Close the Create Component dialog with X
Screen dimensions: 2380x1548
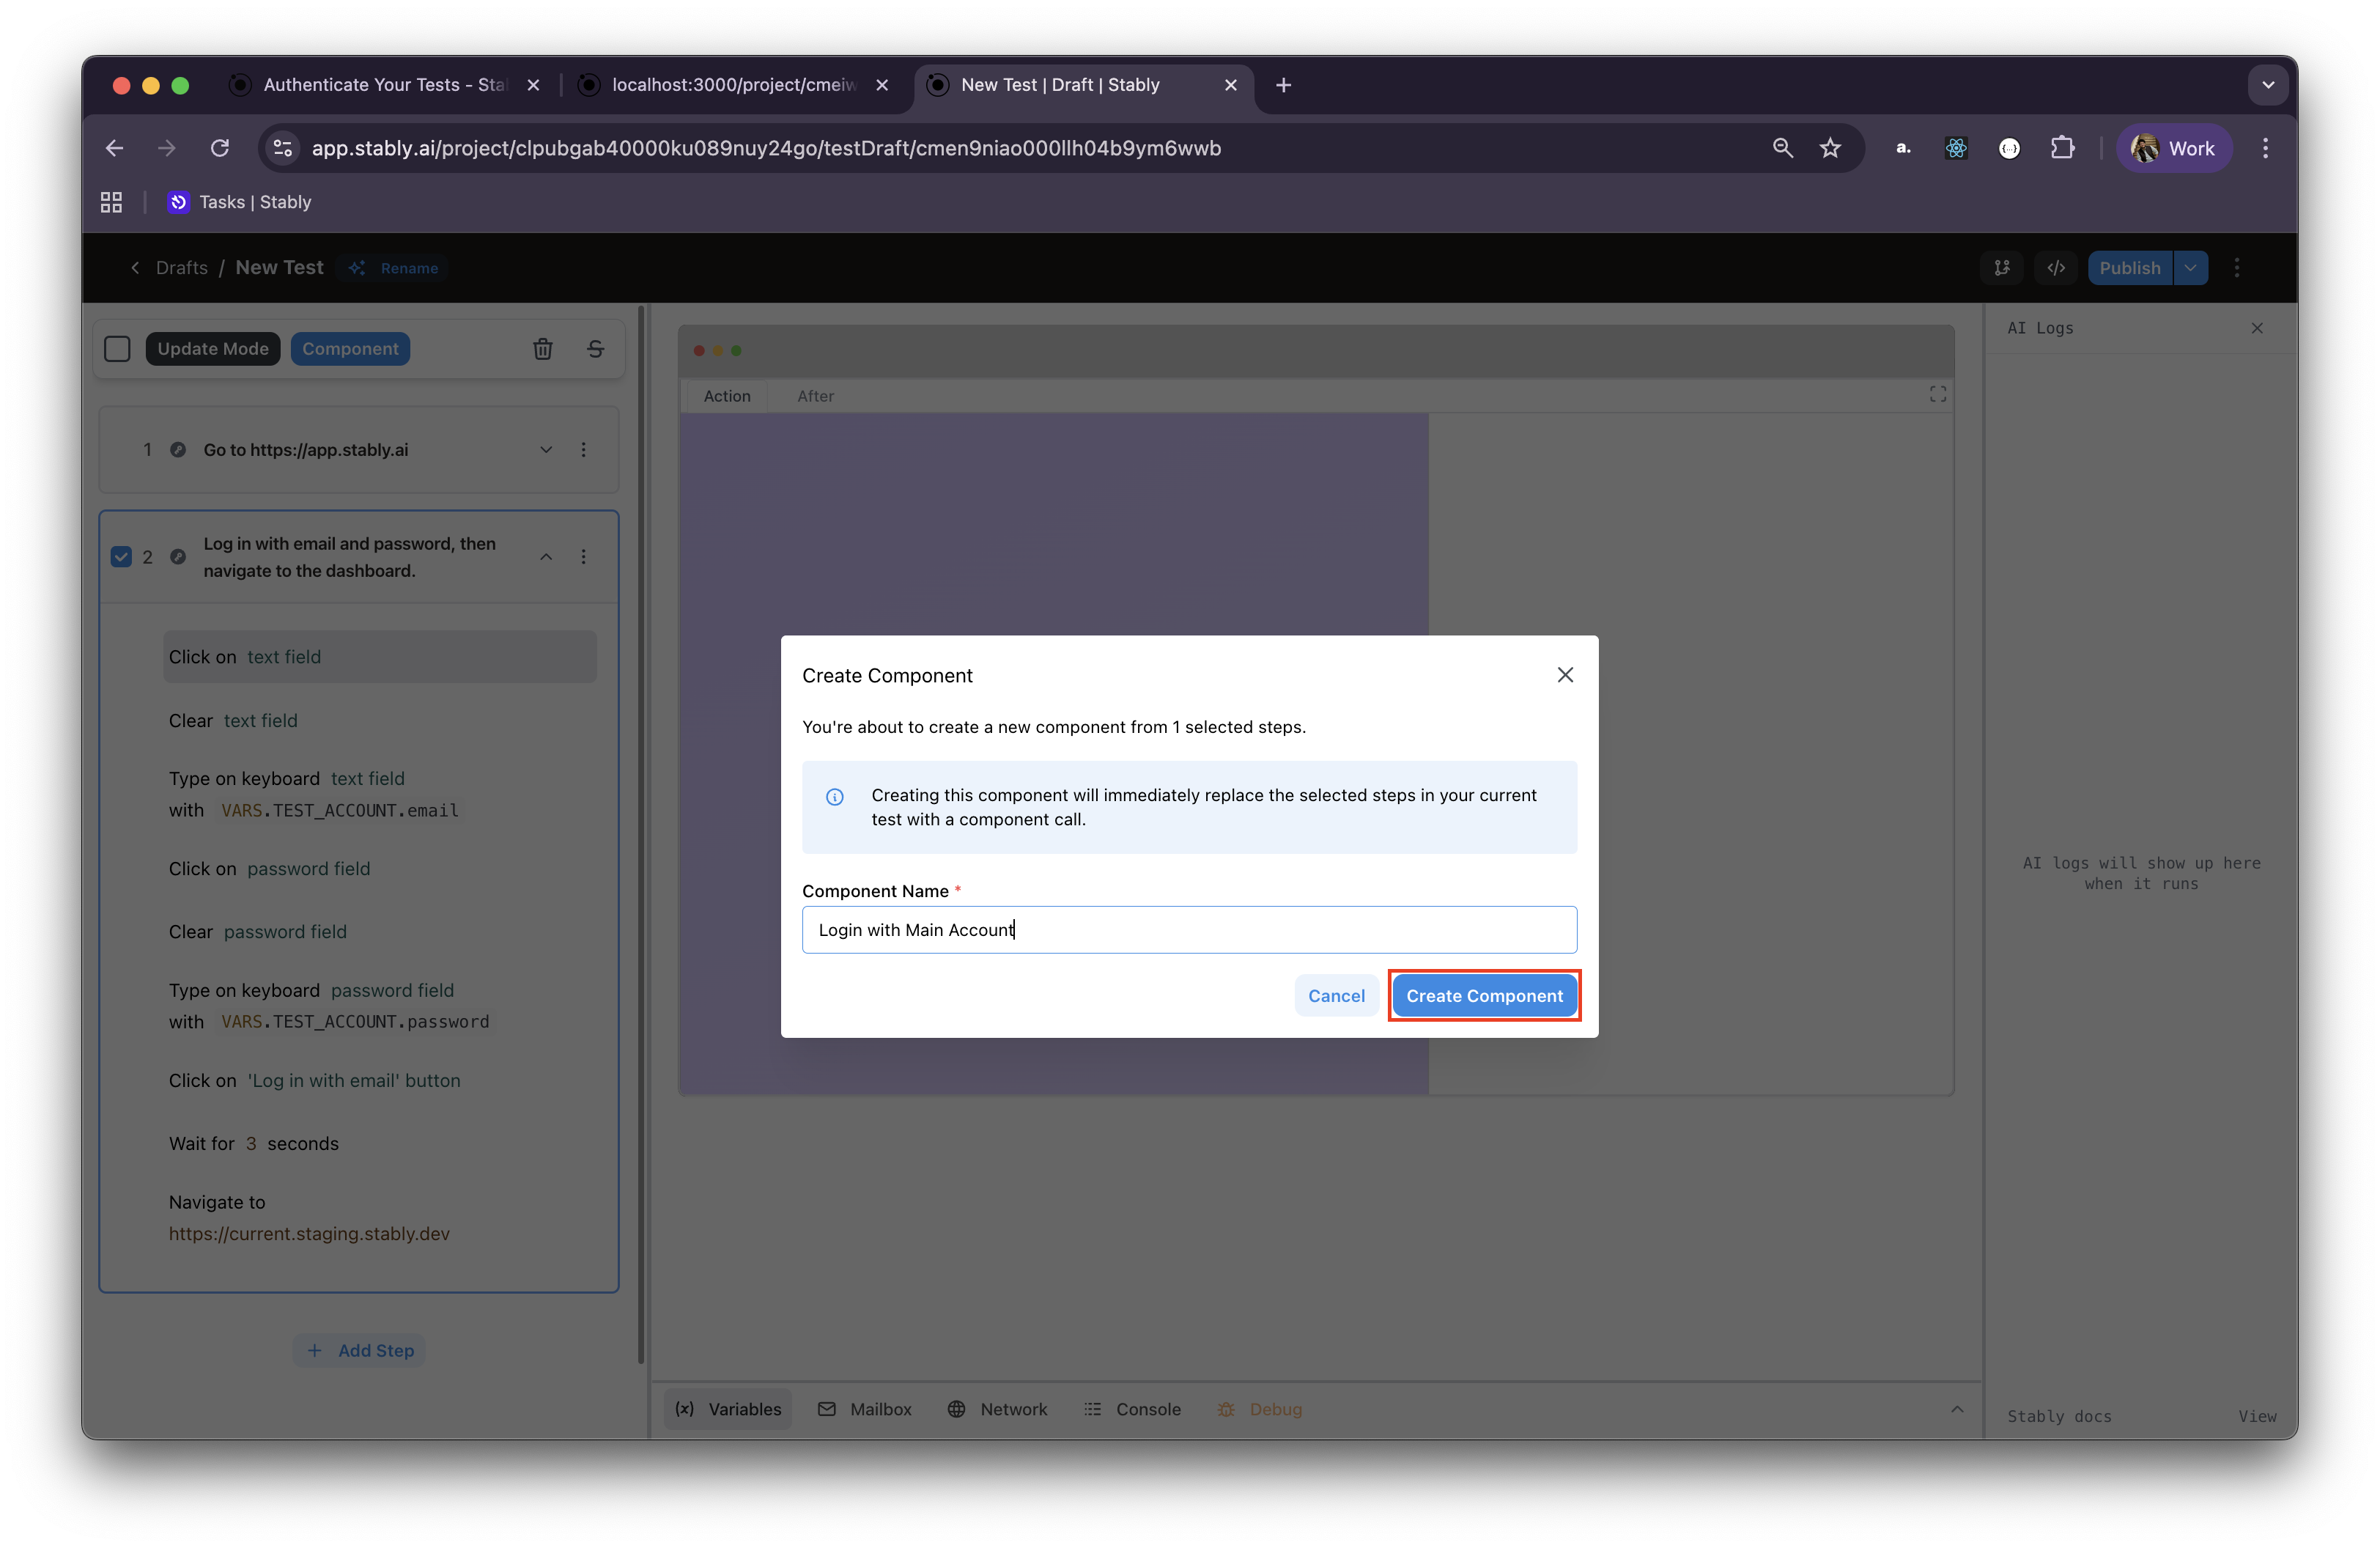pyautogui.click(x=1565, y=675)
